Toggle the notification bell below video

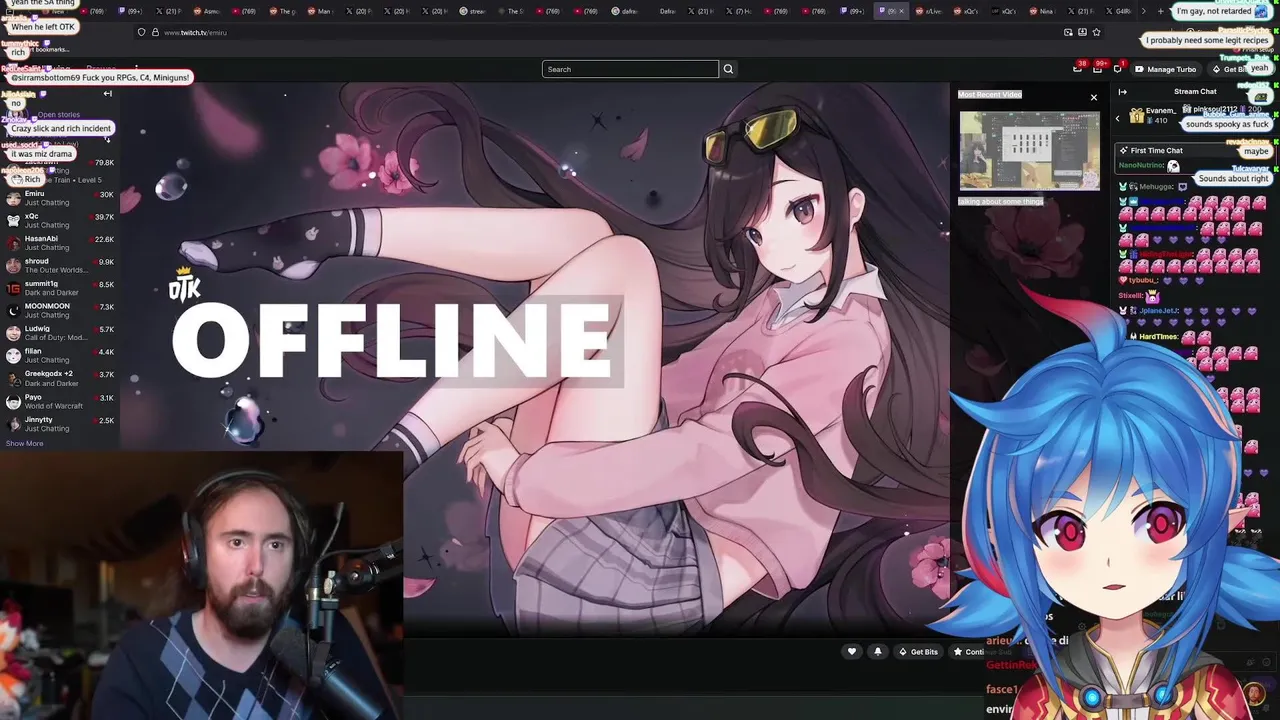878,652
